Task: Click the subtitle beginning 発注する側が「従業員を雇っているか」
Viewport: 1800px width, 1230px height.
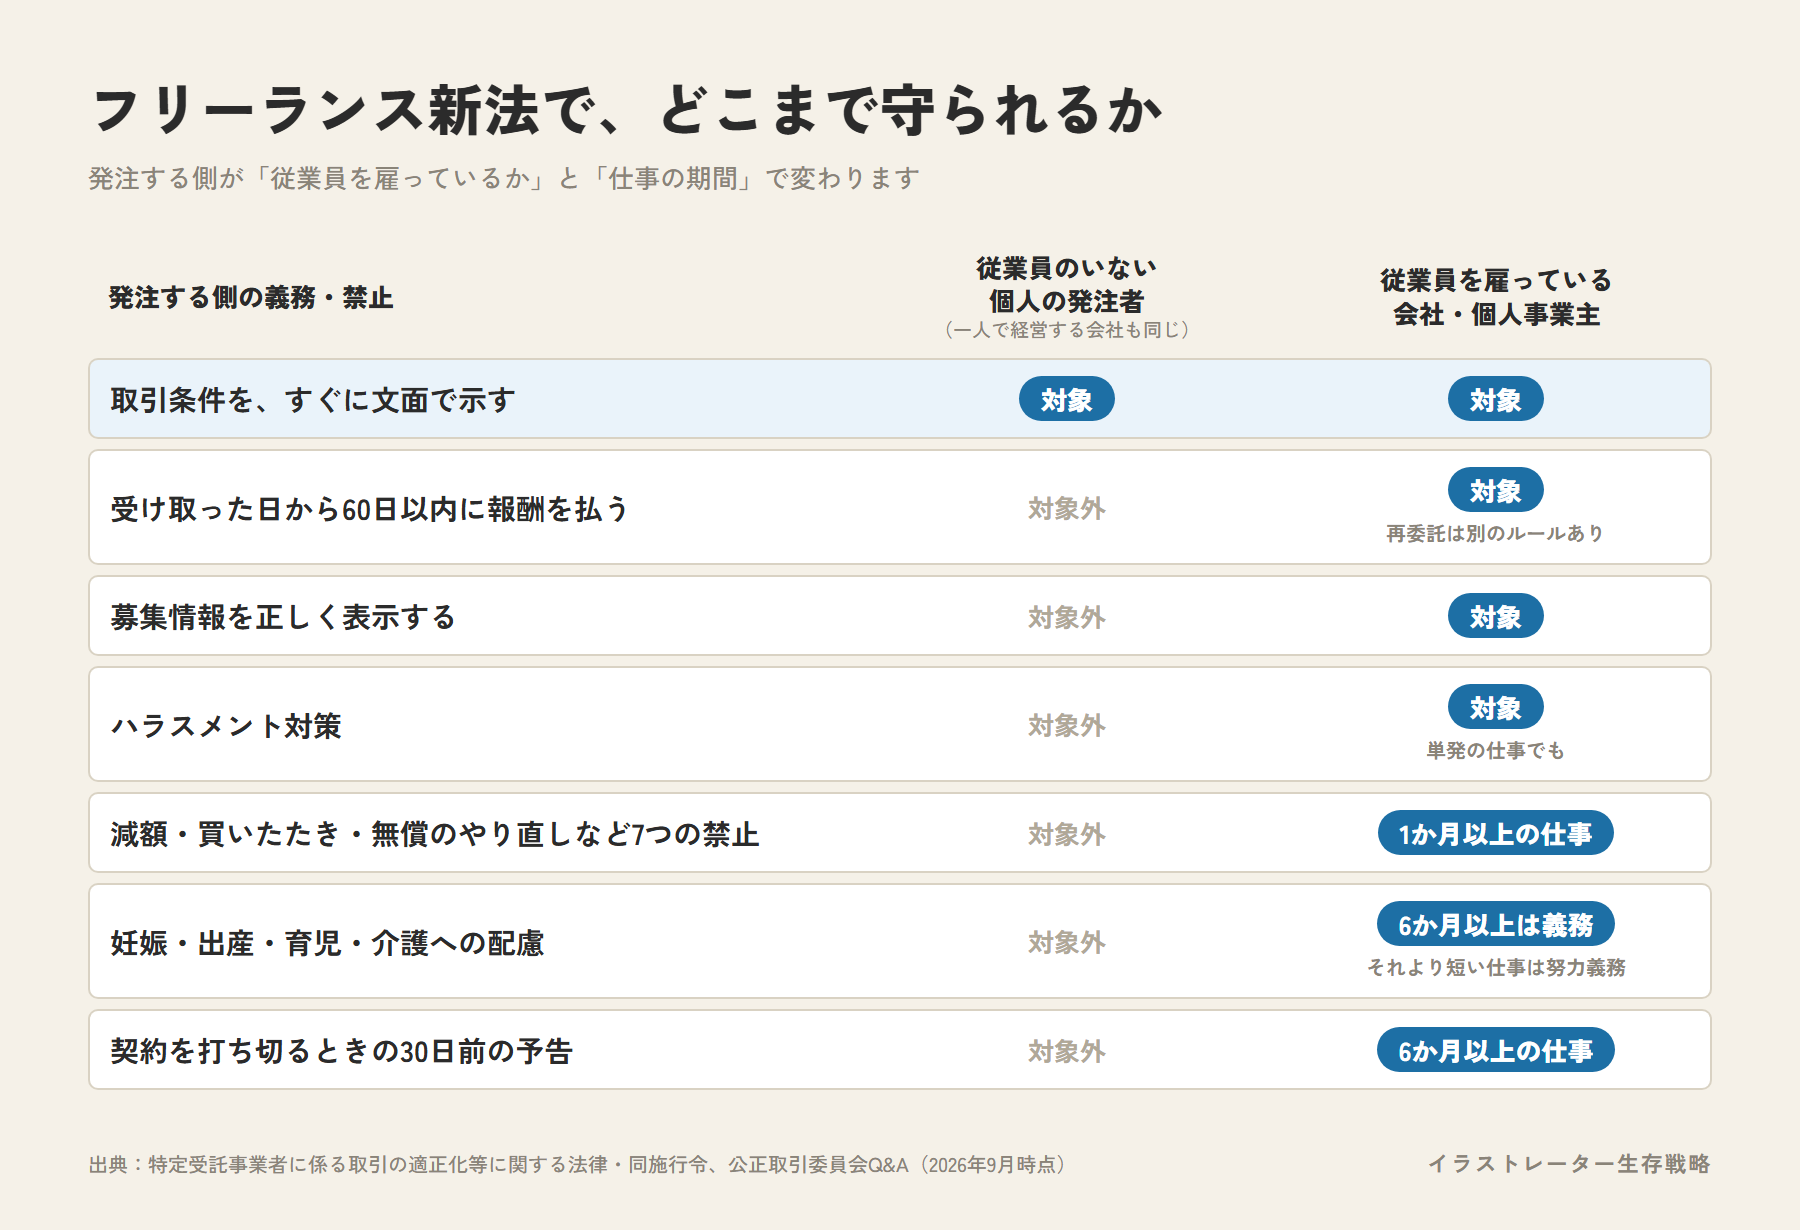Action: coord(504,178)
